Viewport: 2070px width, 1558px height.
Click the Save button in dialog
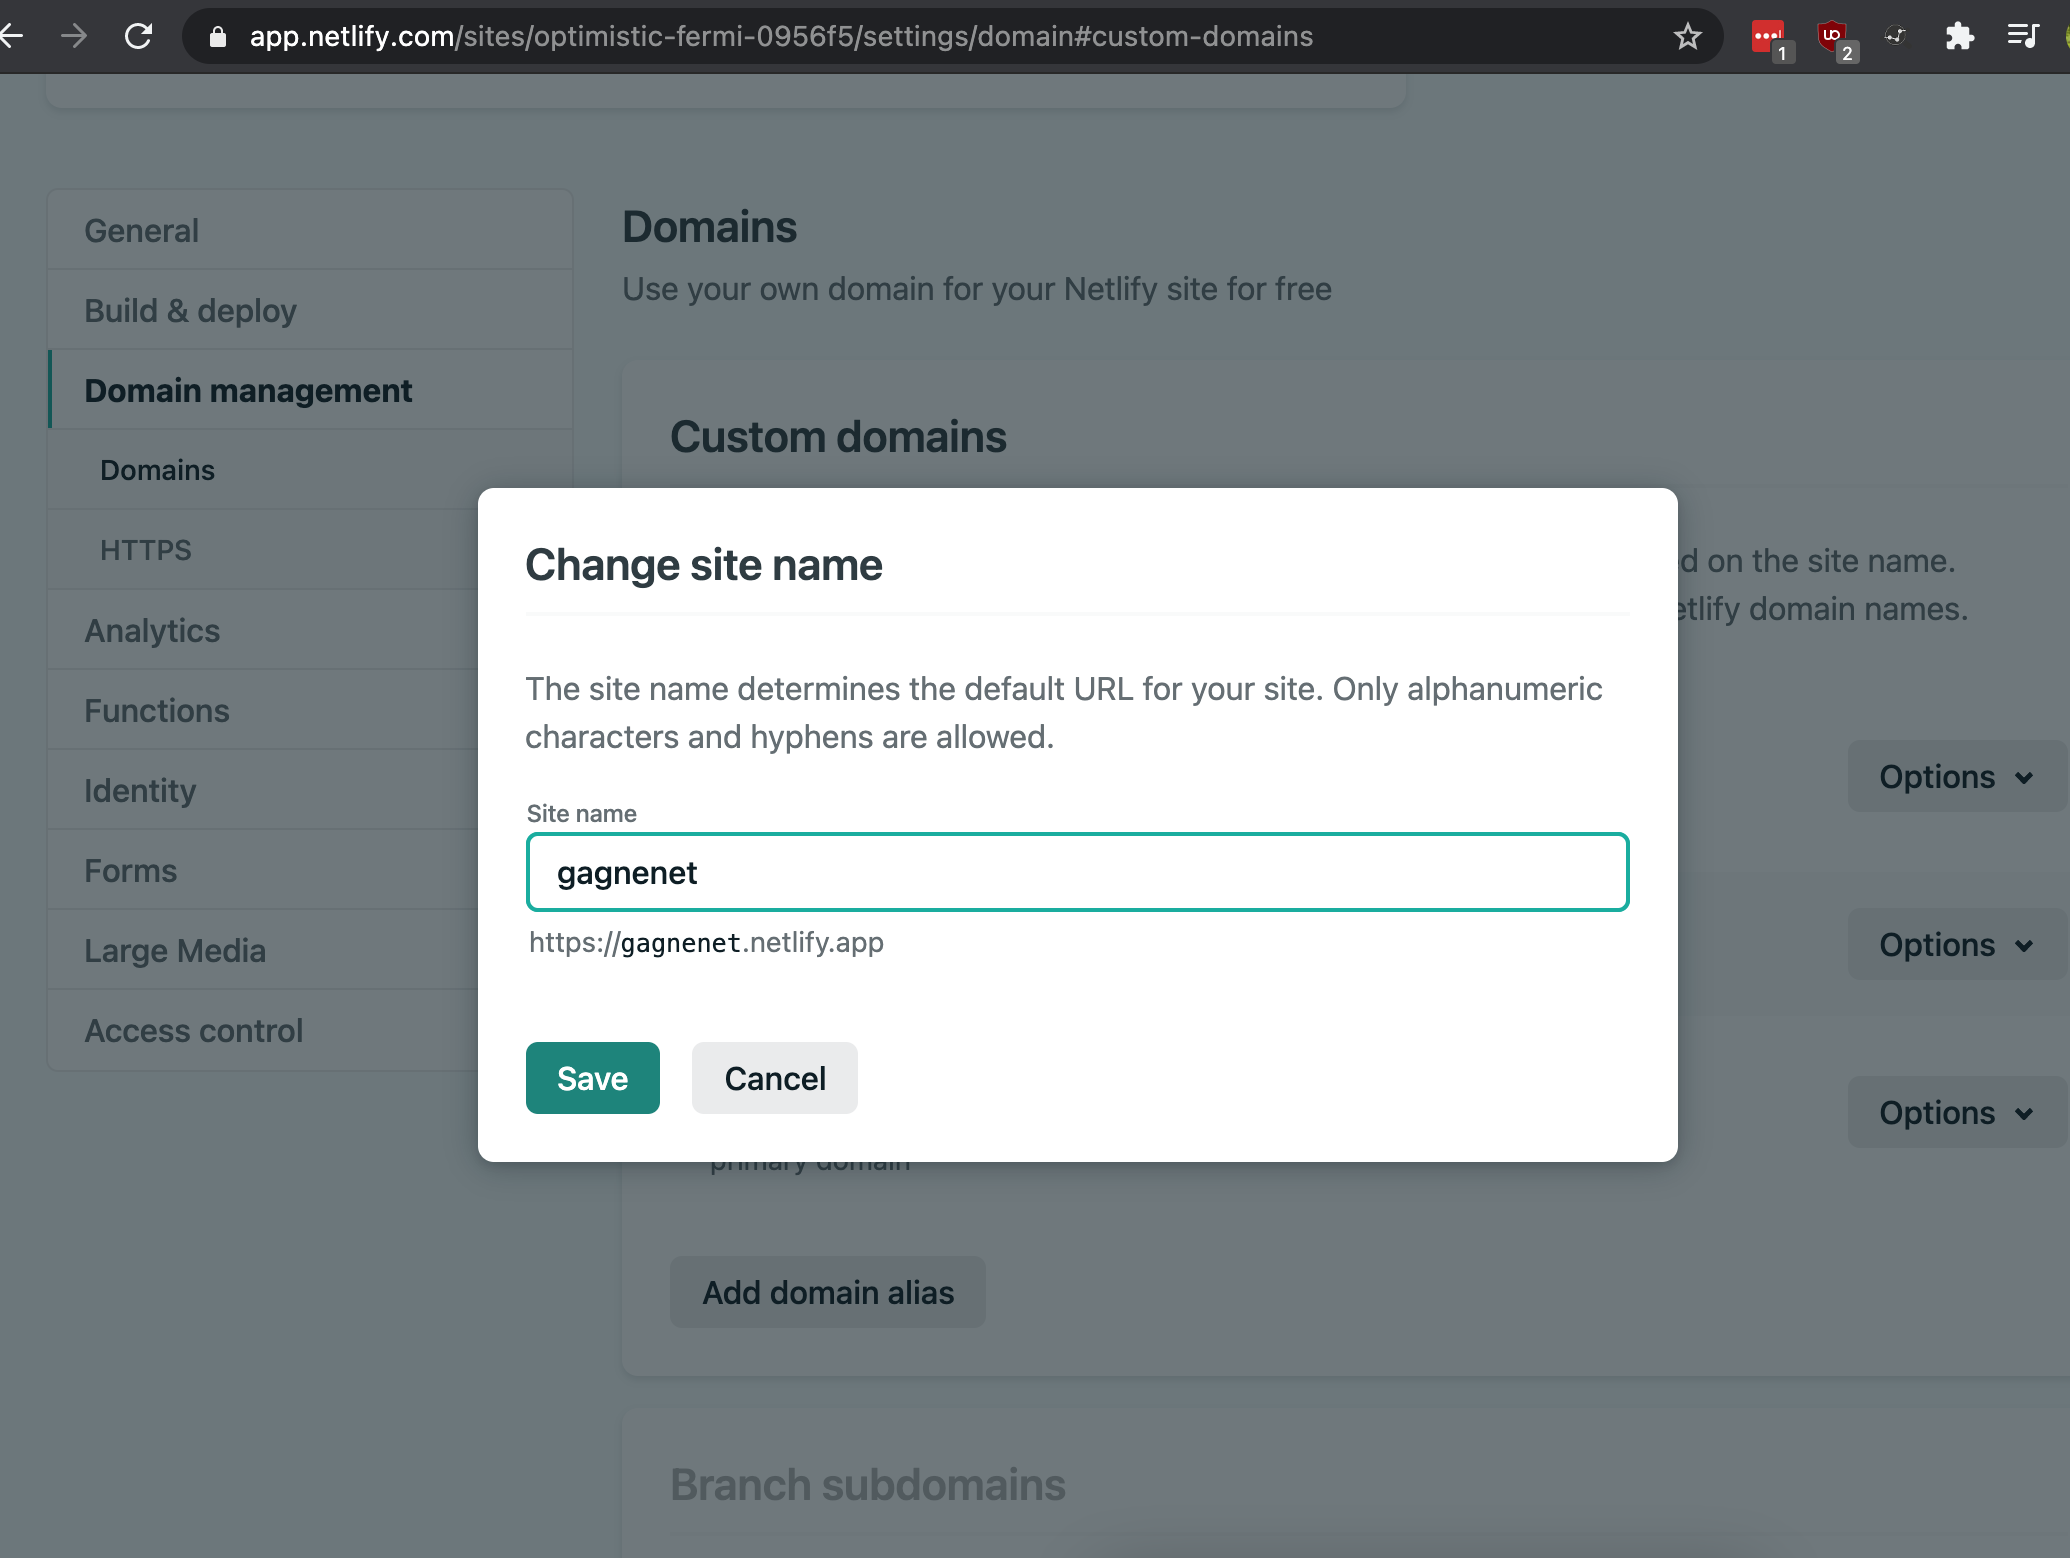tap(592, 1077)
